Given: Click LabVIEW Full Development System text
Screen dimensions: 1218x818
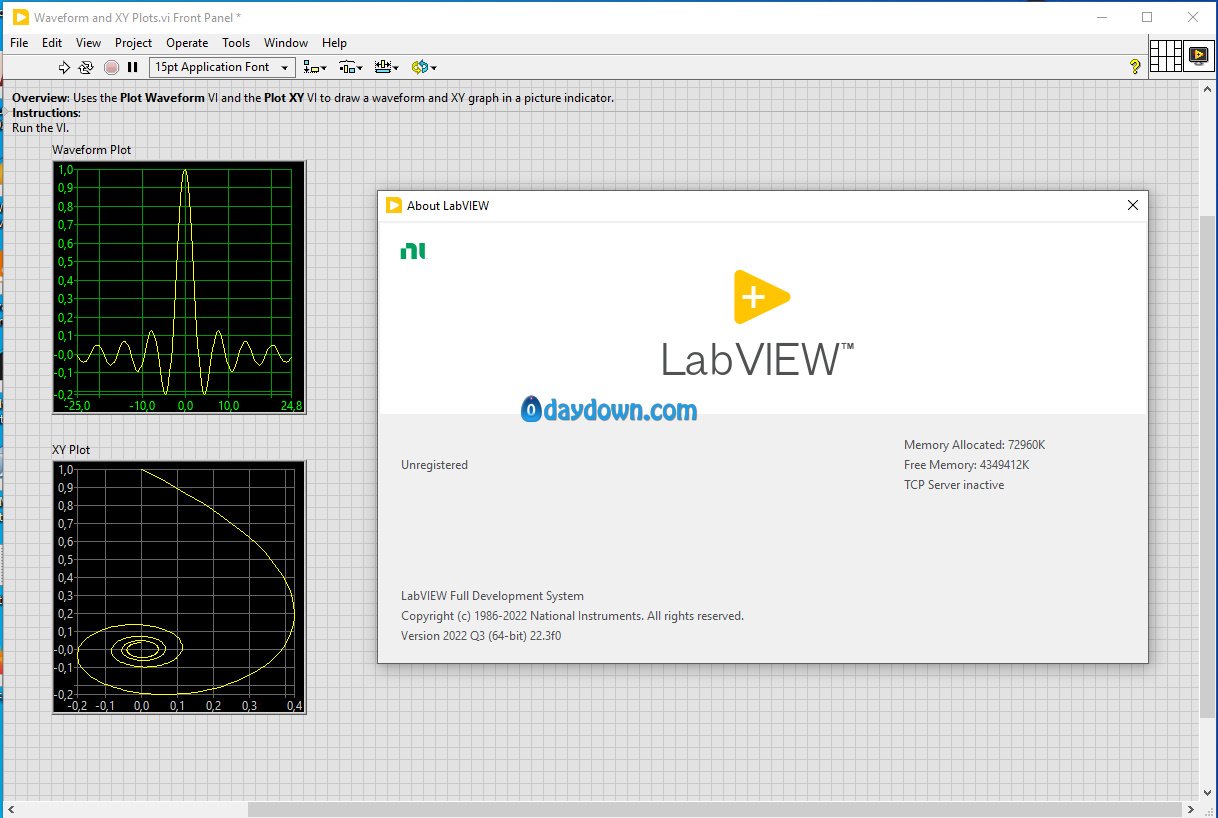Looking at the screenshot, I should [x=492, y=596].
